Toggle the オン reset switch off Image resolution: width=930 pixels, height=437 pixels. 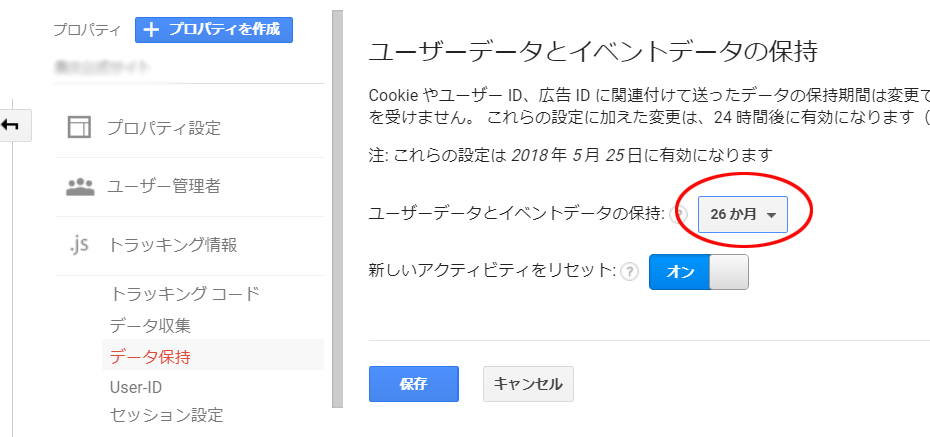click(699, 272)
